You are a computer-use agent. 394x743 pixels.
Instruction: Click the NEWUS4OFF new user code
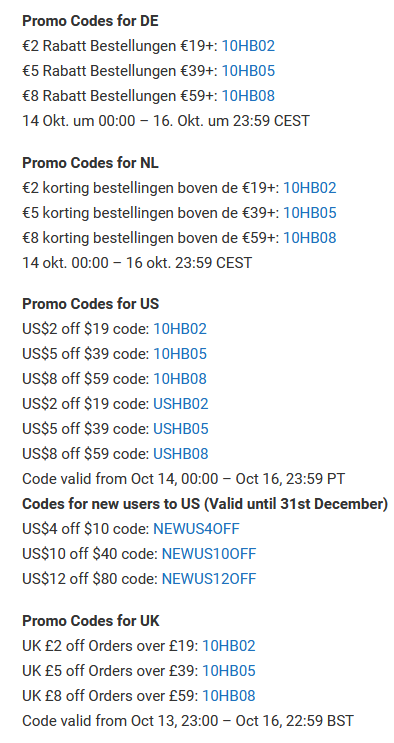(196, 529)
